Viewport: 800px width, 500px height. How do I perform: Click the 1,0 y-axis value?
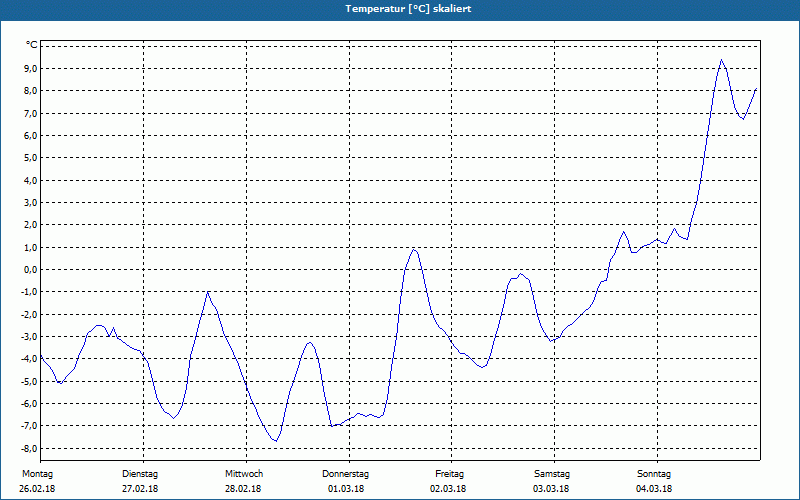(x=30, y=247)
